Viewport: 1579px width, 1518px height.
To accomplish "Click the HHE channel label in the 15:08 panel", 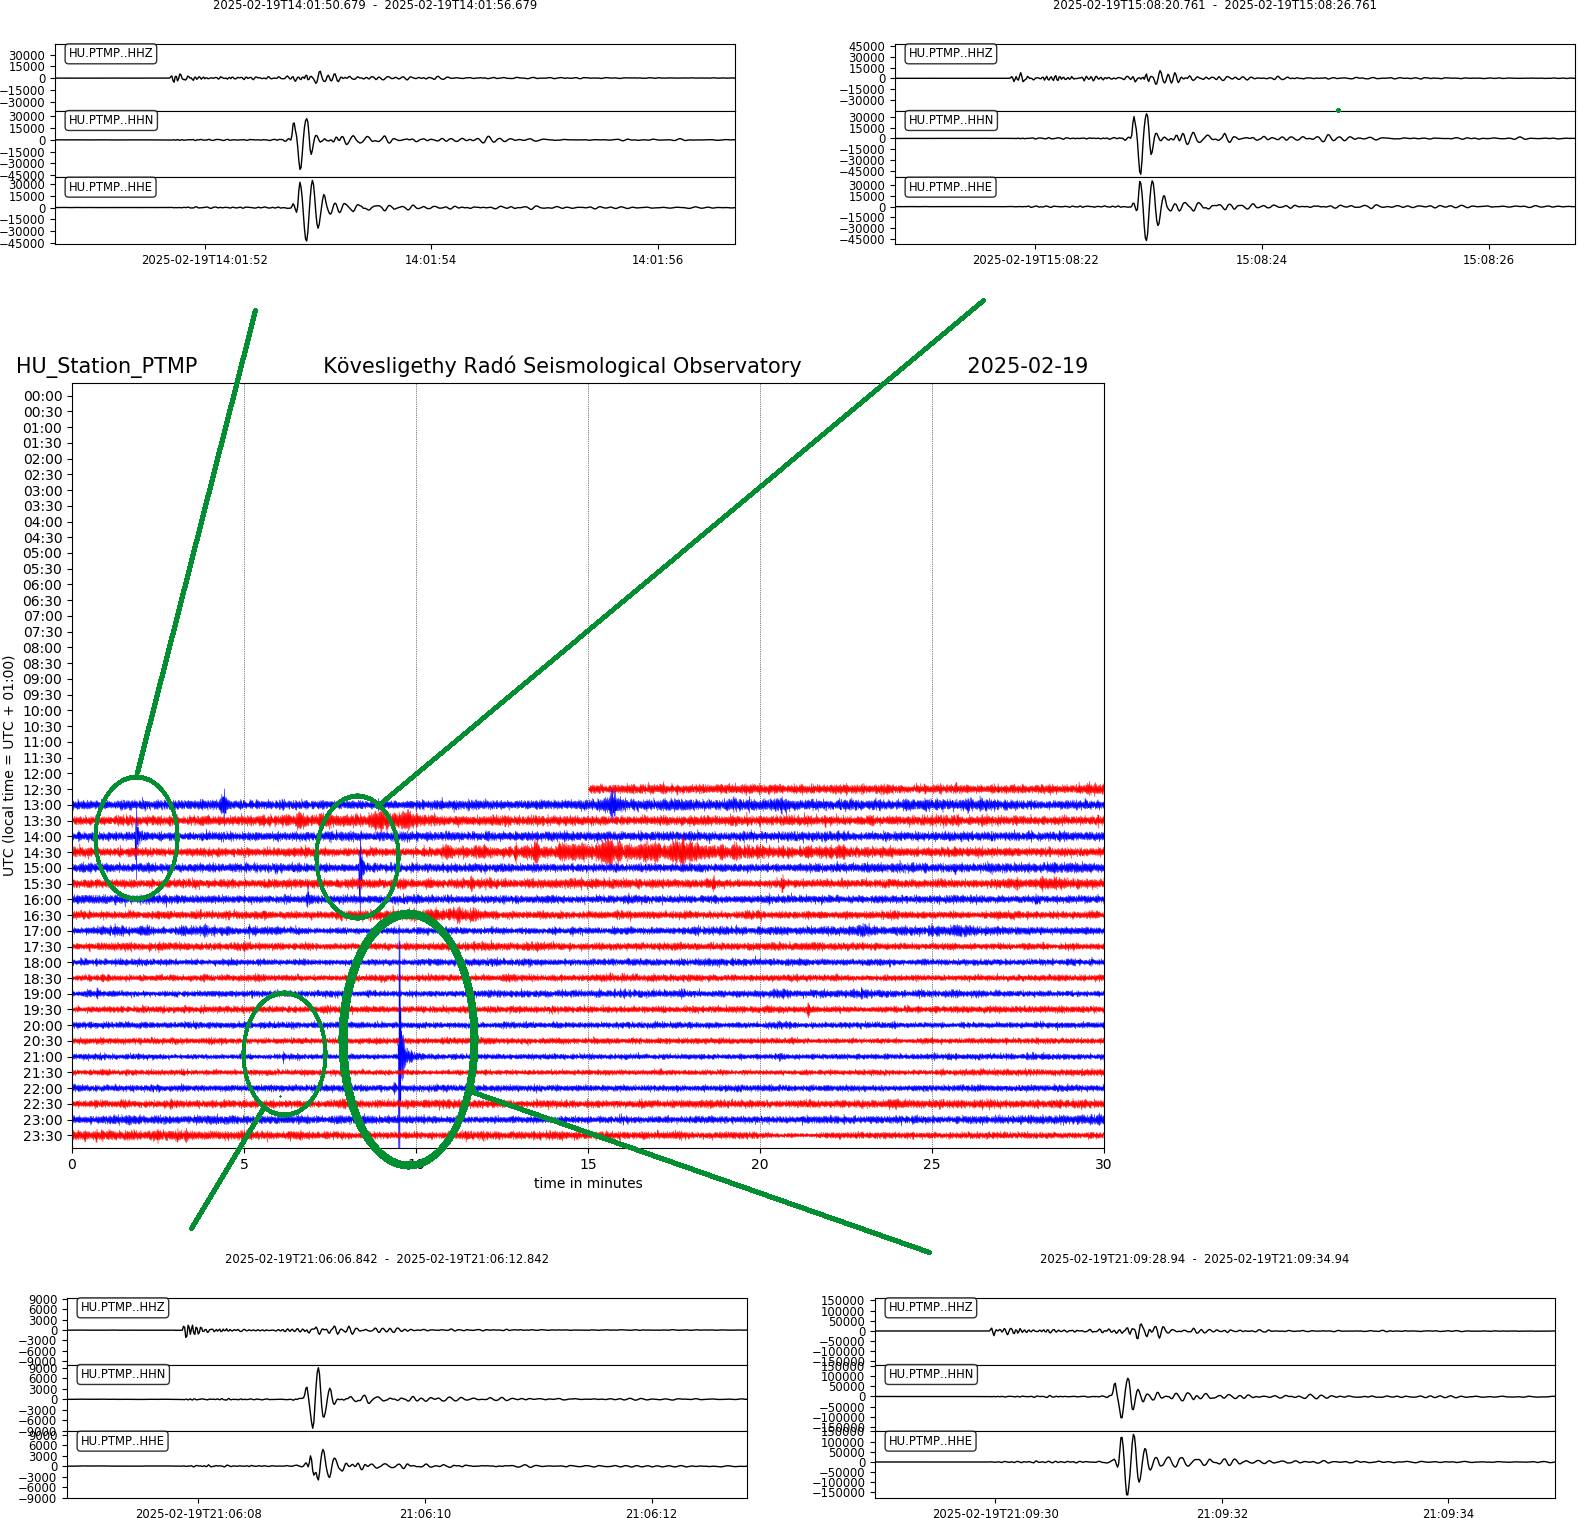I will tap(950, 187).
